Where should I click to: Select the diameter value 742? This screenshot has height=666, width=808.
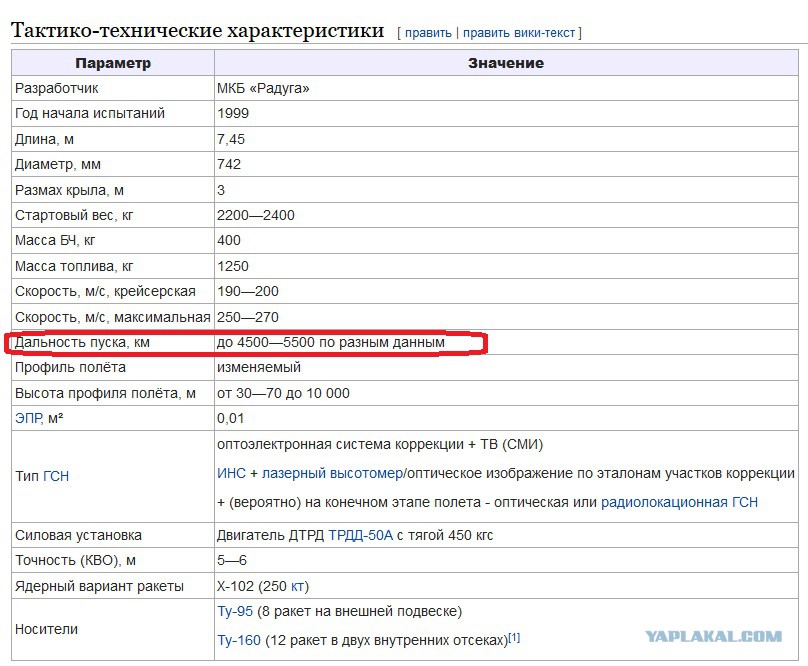tap(229, 164)
